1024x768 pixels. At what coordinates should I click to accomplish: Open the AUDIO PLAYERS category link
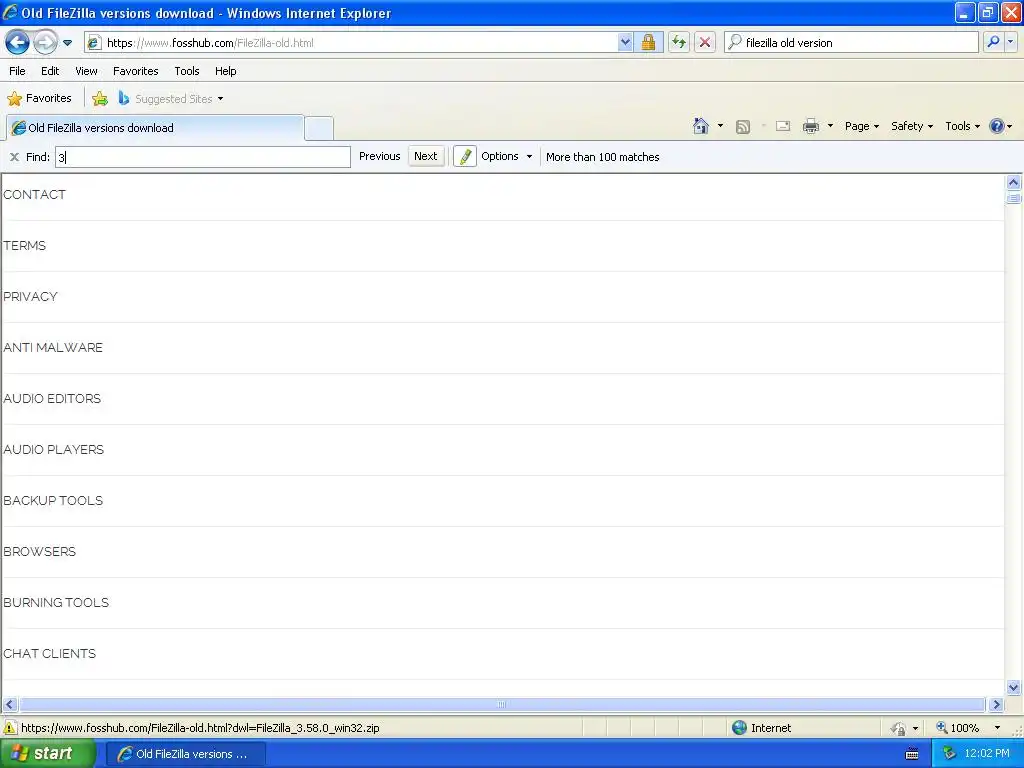[x=54, y=449]
